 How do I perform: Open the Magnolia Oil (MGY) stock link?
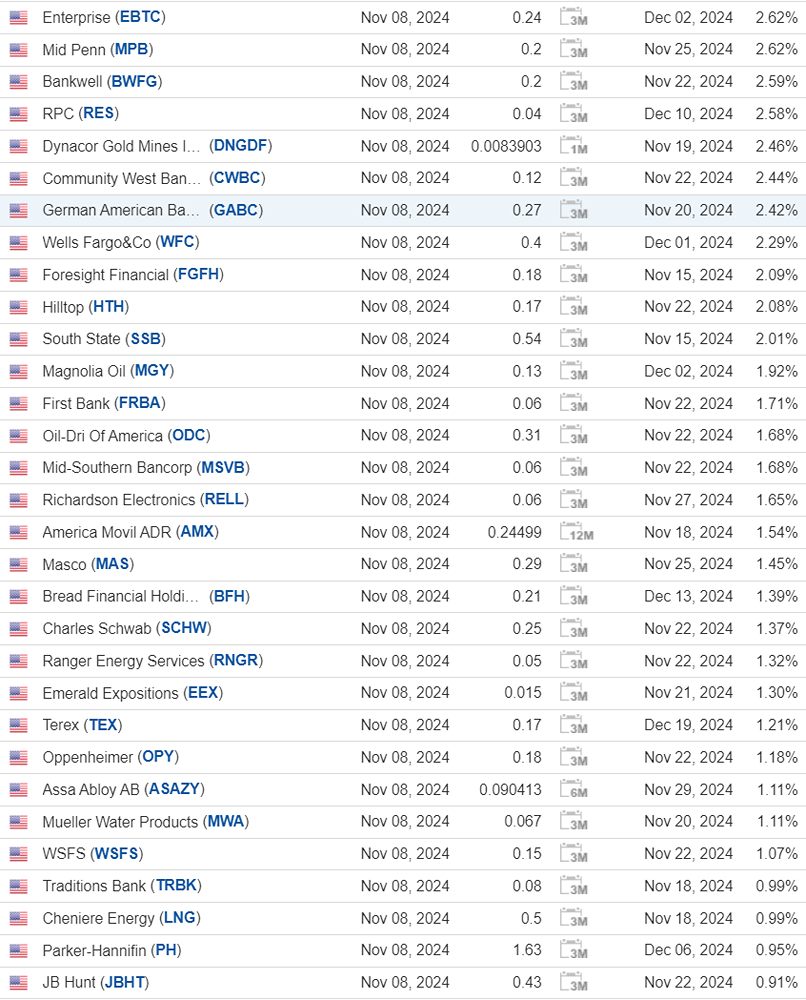[107, 371]
